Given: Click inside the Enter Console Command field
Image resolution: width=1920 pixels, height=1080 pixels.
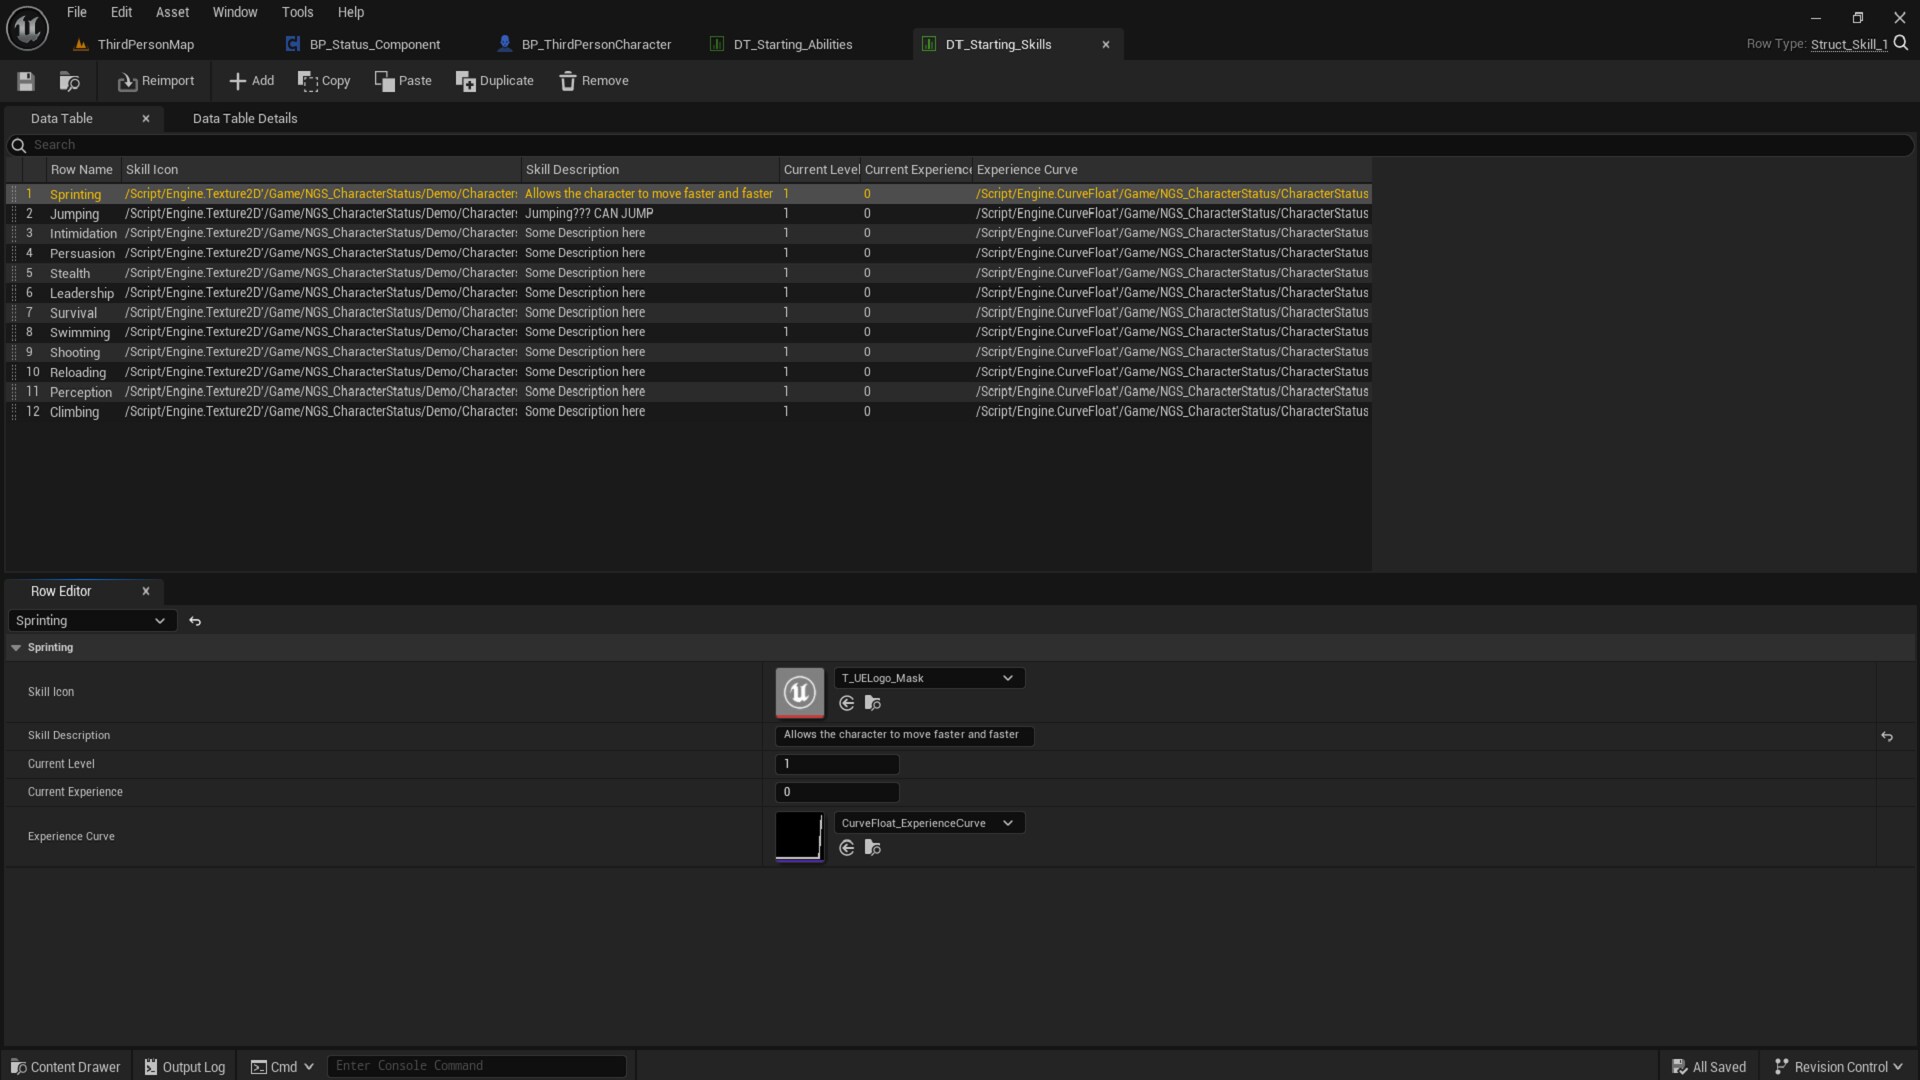Looking at the screenshot, I should [x=477, y=1065].
